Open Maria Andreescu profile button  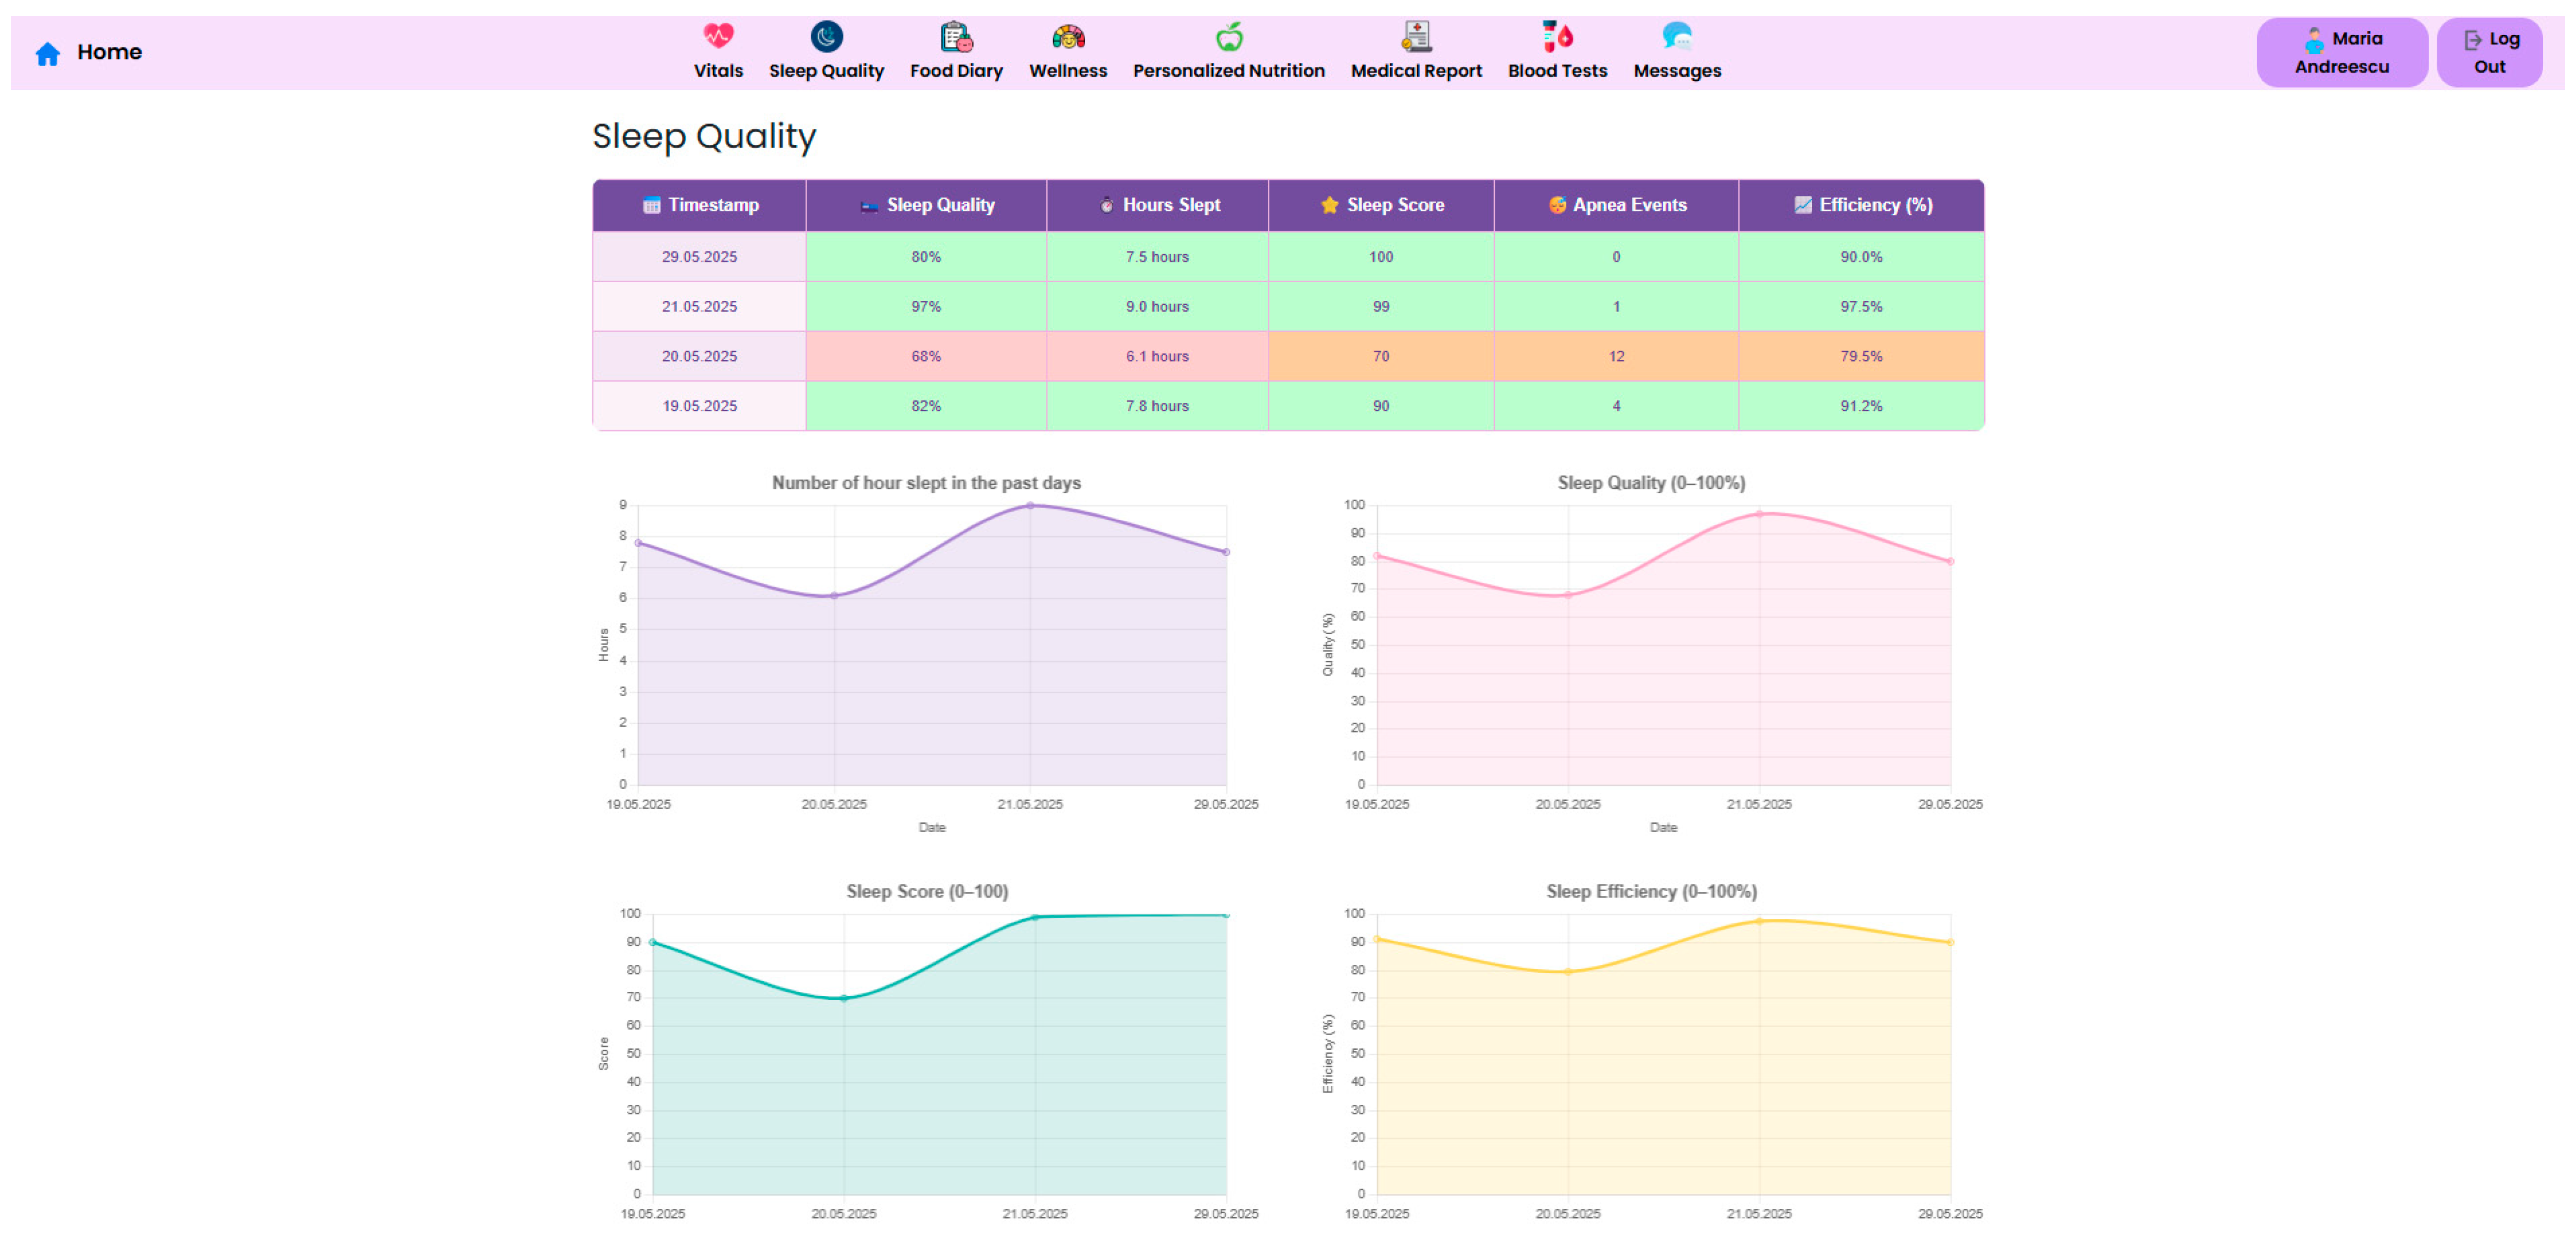coord(2341,52)
